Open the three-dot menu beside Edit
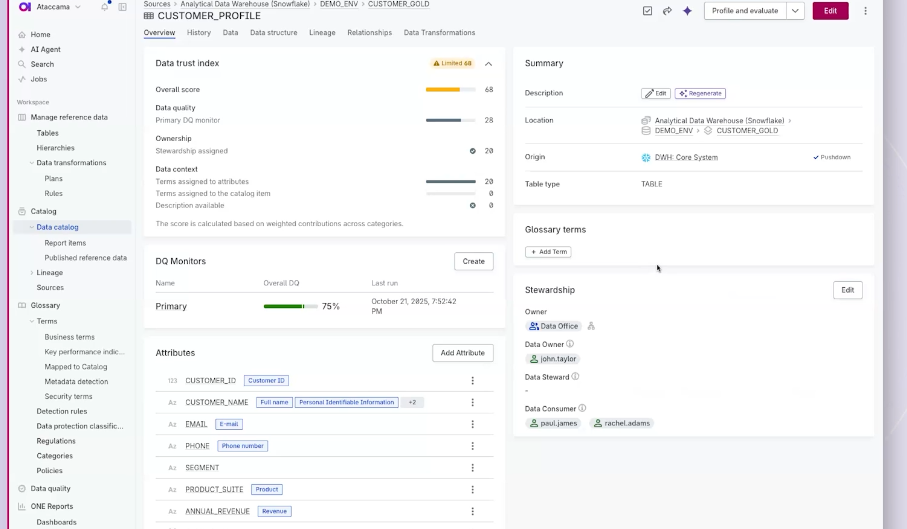The width and height of the screenshot is (907, 529). (x=865, y=11)
